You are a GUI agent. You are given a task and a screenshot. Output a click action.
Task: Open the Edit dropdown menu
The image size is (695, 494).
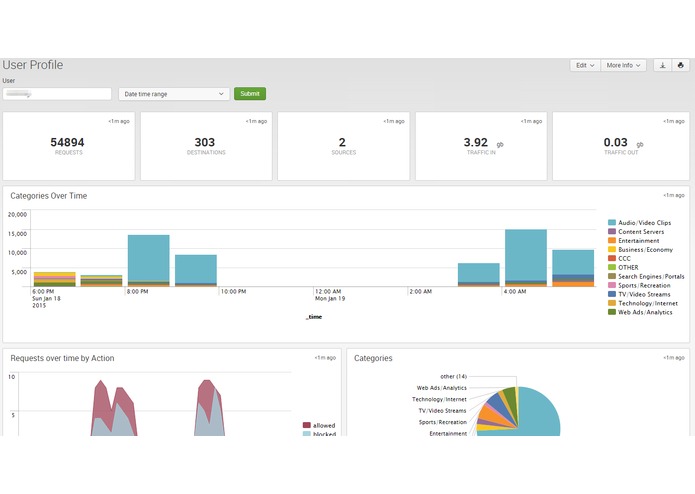(585, 66)
